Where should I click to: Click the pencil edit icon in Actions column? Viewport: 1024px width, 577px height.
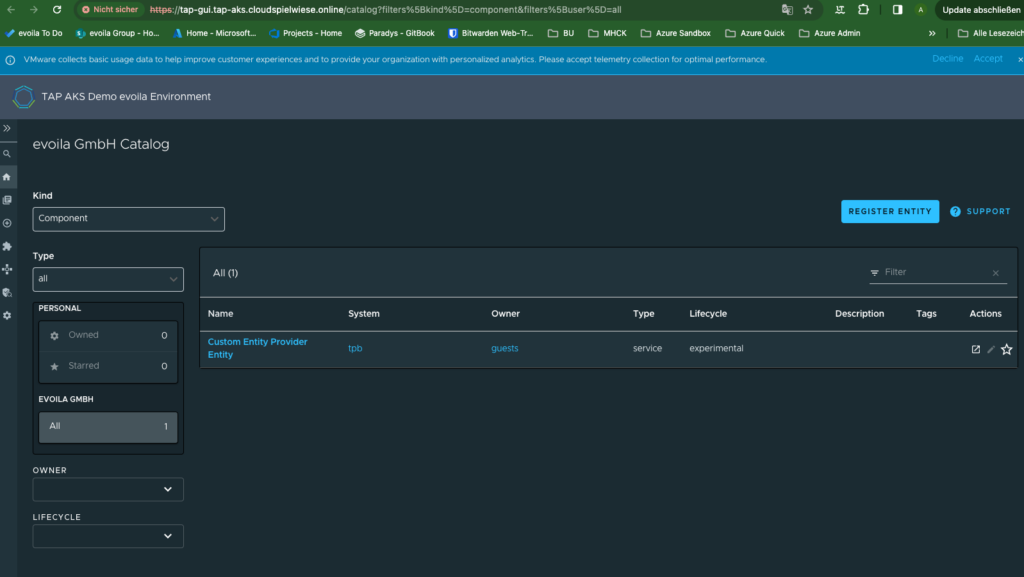[991, 349]
